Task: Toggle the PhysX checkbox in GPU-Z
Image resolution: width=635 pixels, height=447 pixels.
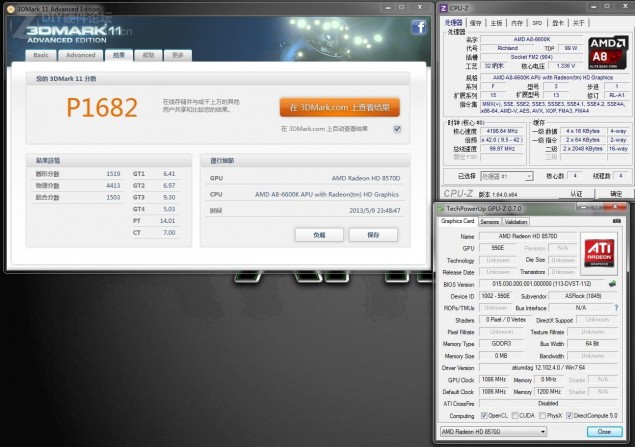Action: pyautogui.click(x=542, y=415)
